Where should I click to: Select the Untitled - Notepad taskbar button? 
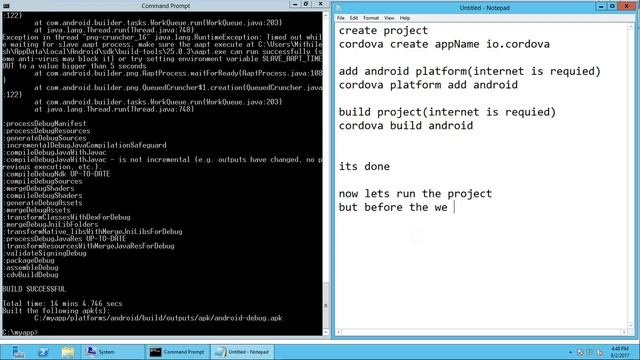[x=243, y=352]
